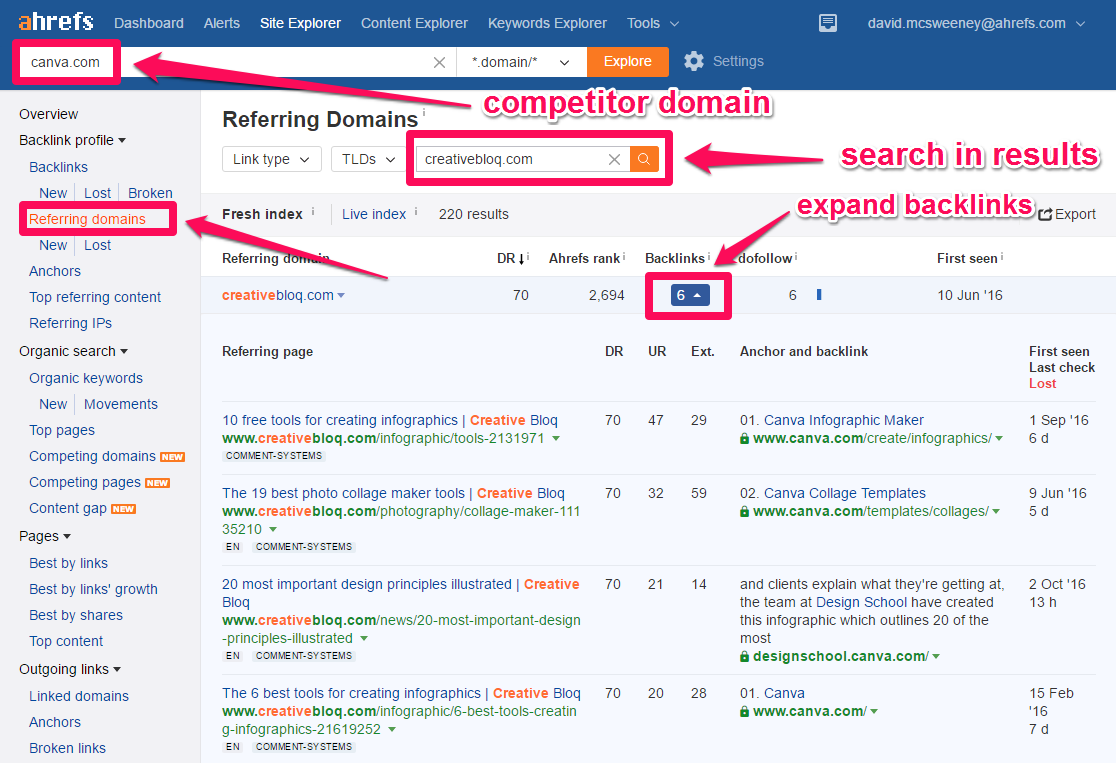Open the *.domain/* mode dropdown
The height and width of the screenshot is (763, 1116).
522,62
